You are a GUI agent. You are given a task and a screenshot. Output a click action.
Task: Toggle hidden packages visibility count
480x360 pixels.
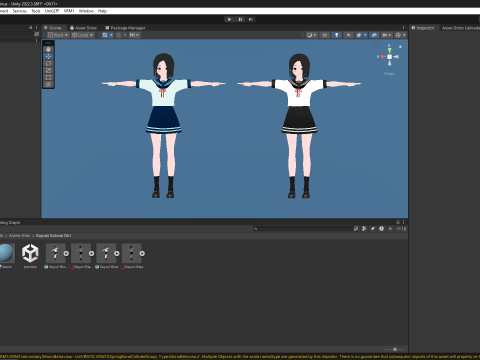pos(402,229)
